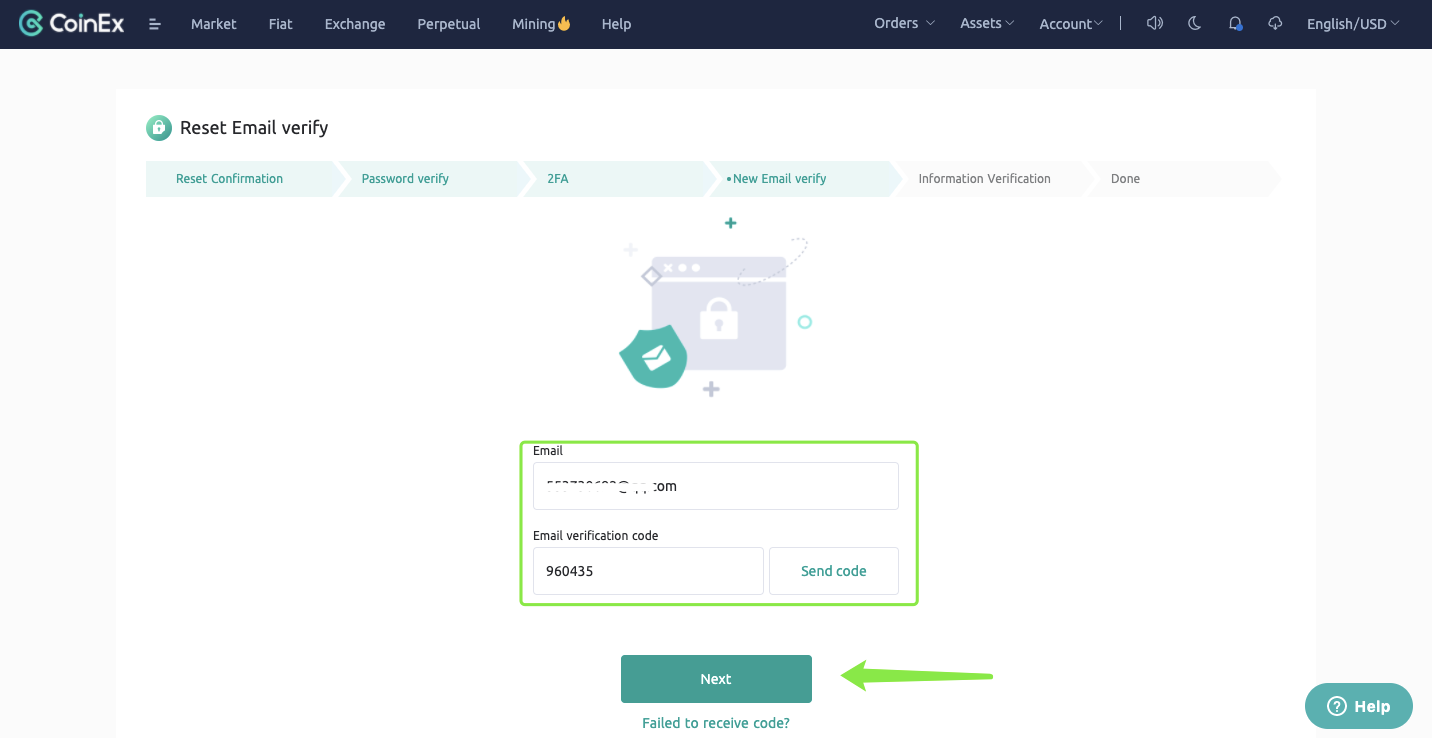Click the Failed to receive code link
Viewport: 1432px width, 738px height.
point(715,723)
